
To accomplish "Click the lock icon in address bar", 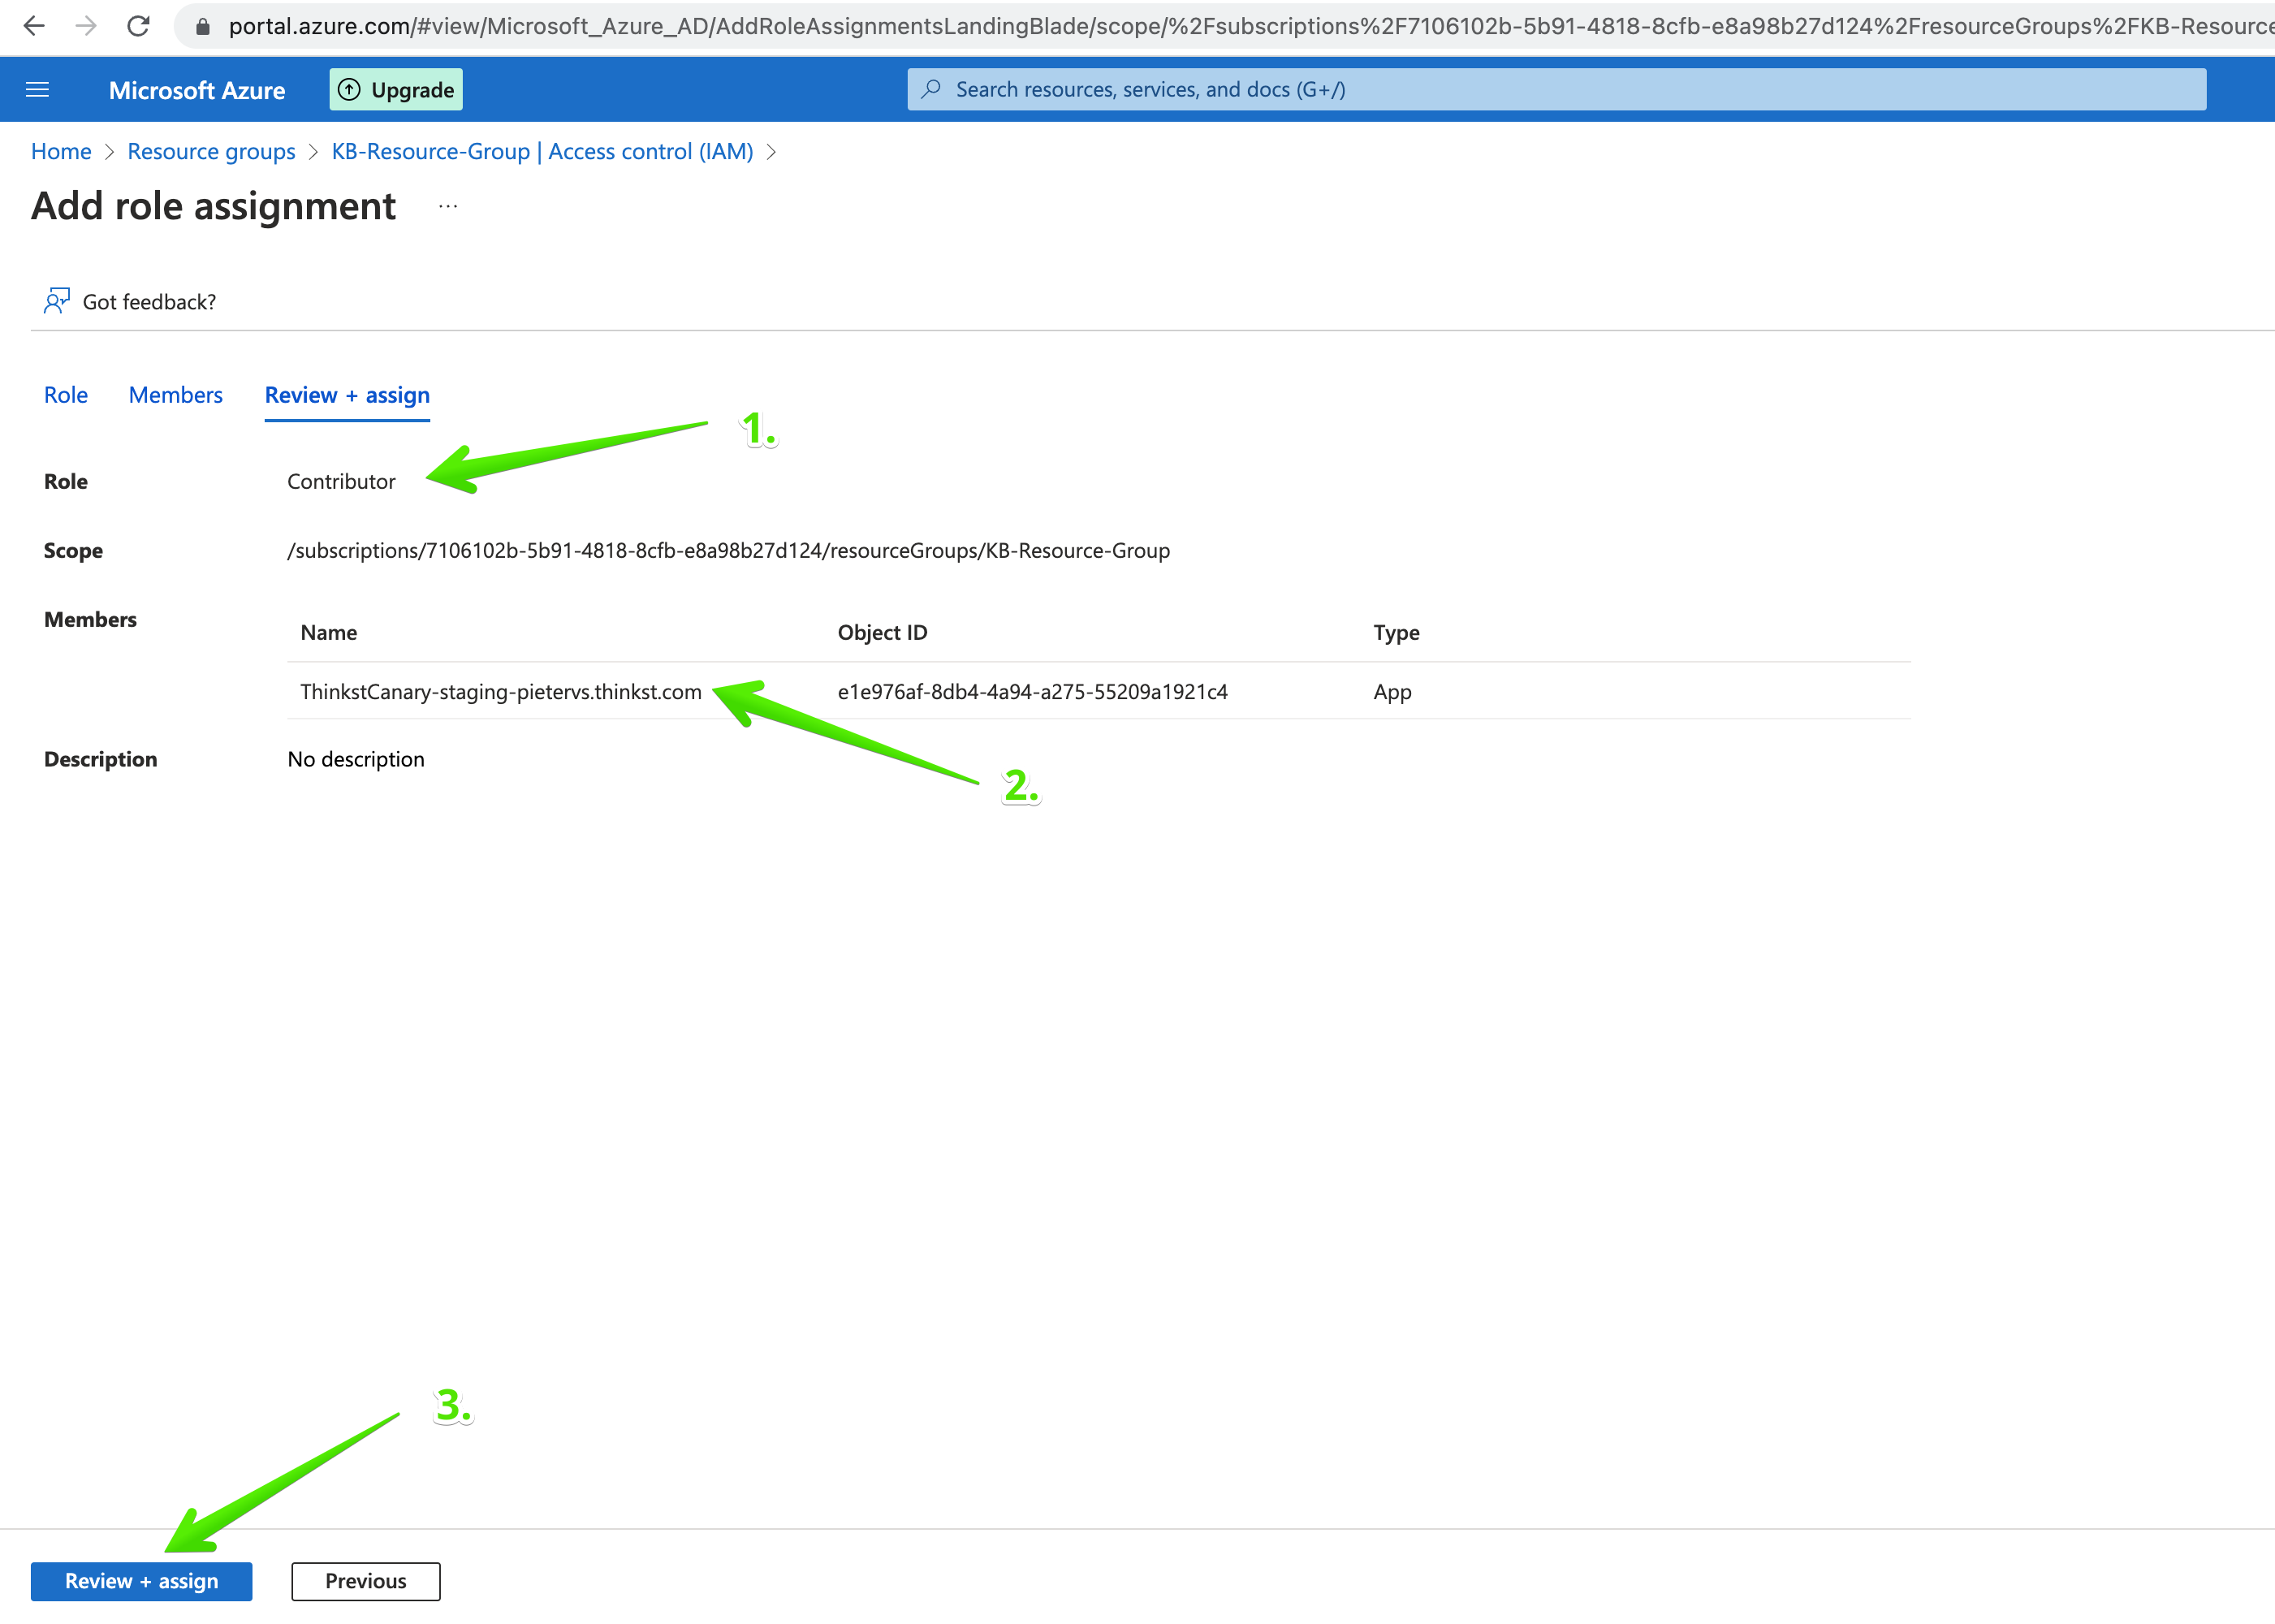I will coord(203,27).
